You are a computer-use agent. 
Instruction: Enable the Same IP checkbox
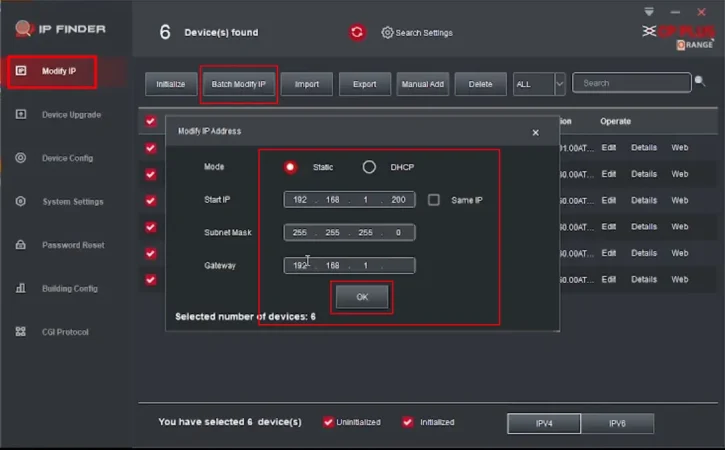(434, 200)
